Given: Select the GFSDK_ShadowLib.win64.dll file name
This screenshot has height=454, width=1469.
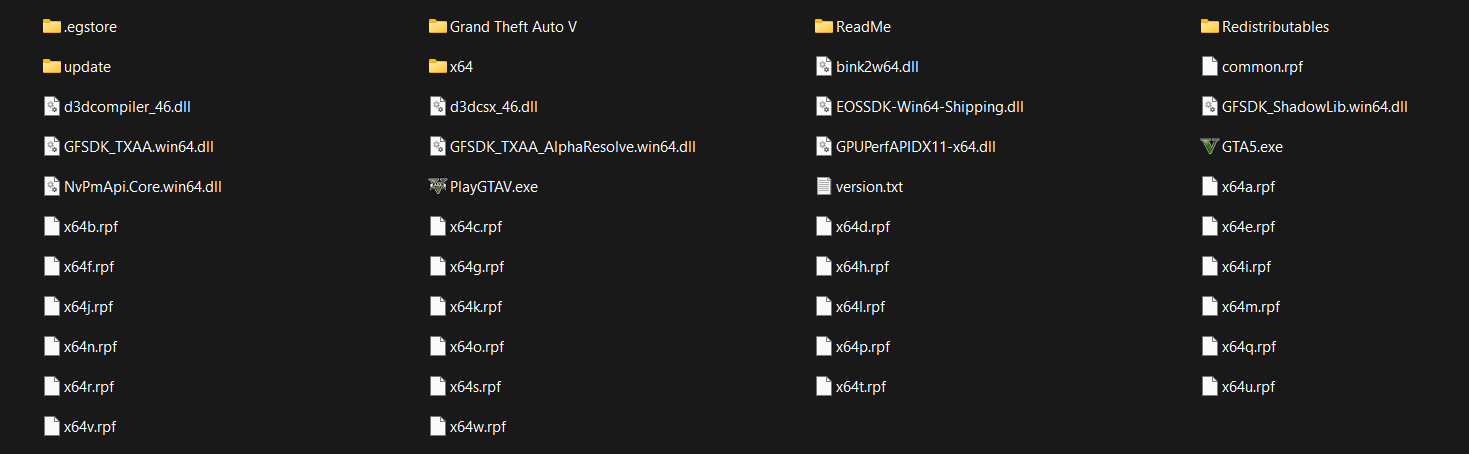Looking at the screenshot, I should click(1314, 107).
